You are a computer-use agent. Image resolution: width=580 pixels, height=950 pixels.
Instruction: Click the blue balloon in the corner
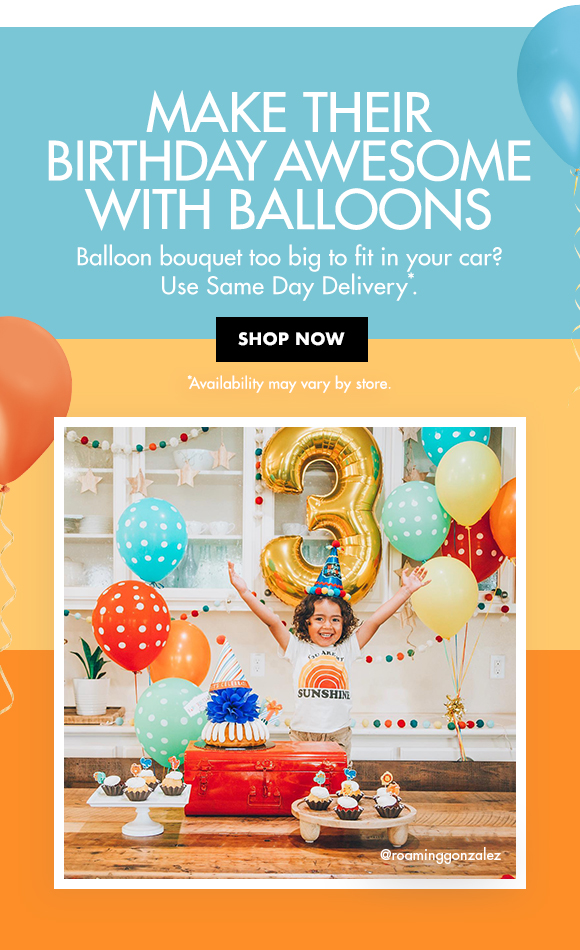pos(550,85)
